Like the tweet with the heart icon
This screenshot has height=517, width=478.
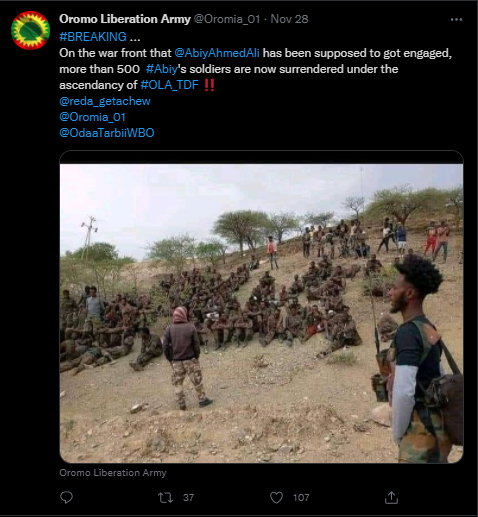click(276, 498)
